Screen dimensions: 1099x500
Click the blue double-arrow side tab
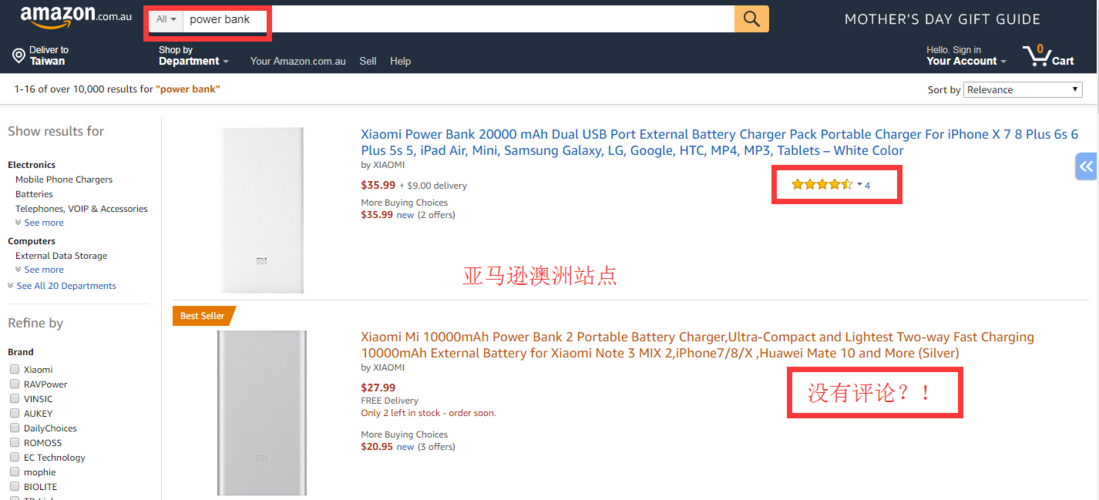coord(1086,166)
